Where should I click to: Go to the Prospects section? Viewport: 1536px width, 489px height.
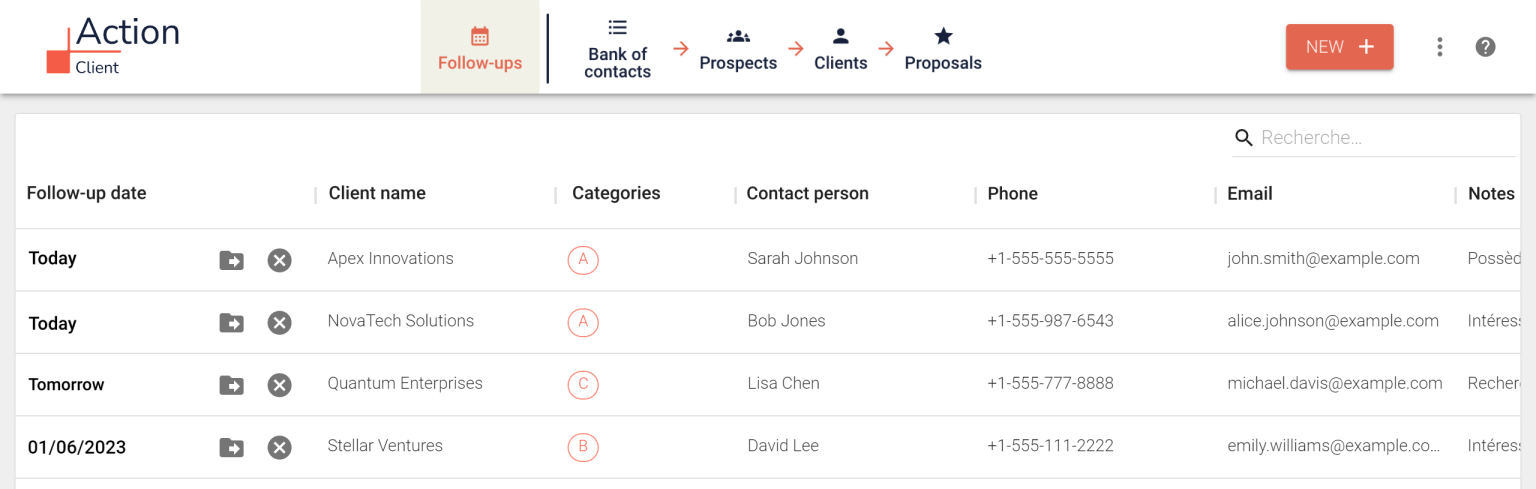point(738,49)
